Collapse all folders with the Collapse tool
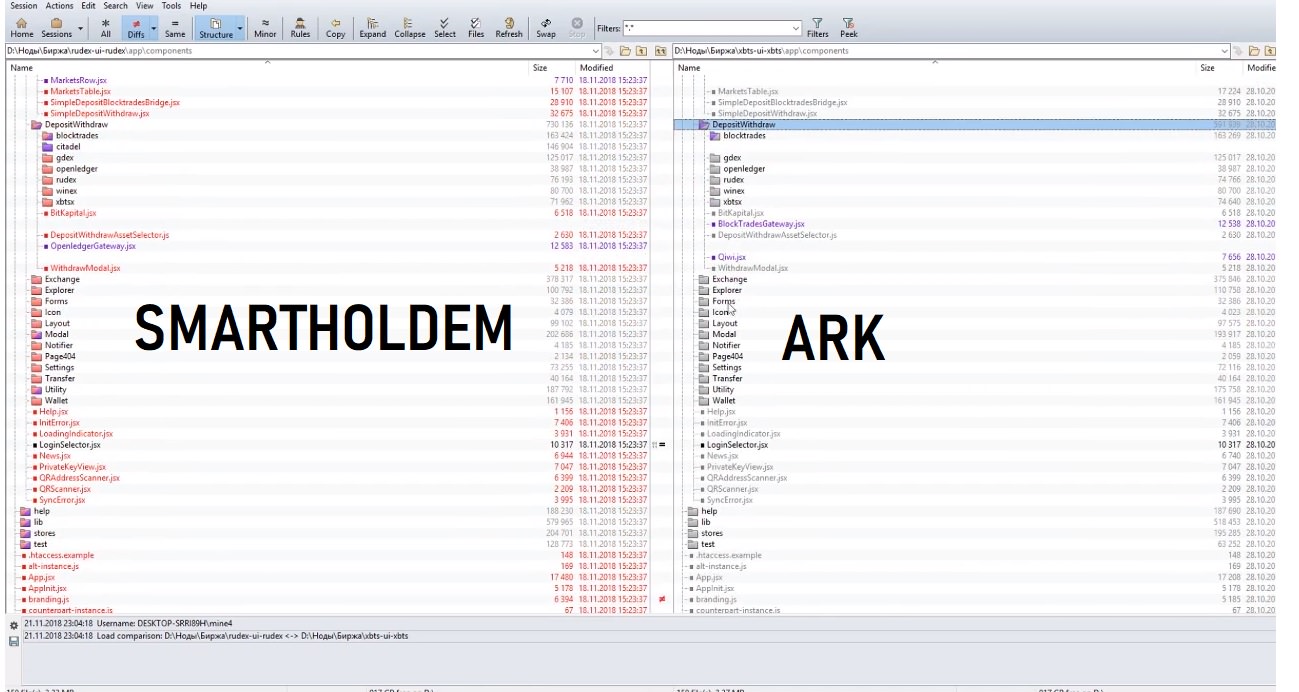Image resolution: width=1299 pixels, height=692 pixels. (x=409, y=27)
